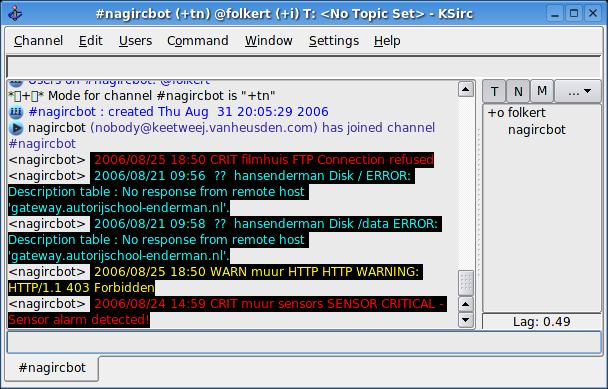Minimize the KSirc window

coord(555,14)
